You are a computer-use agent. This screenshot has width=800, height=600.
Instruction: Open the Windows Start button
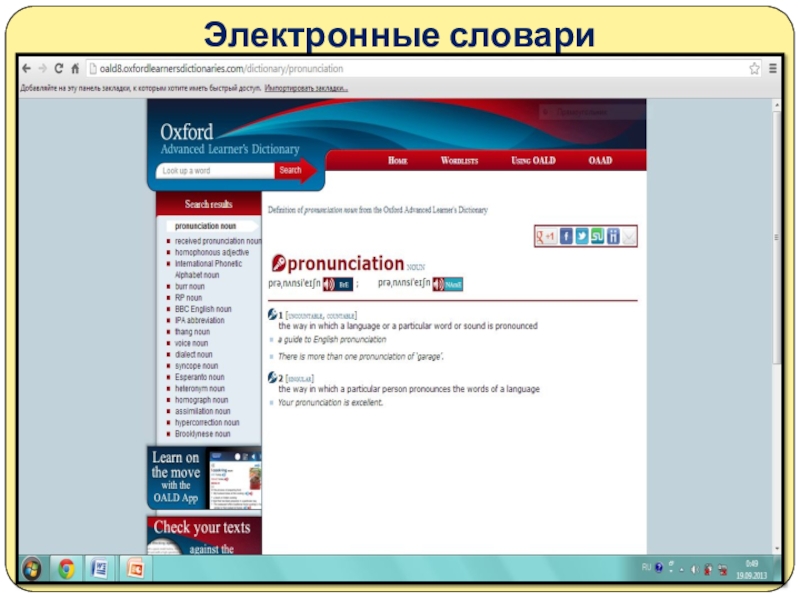click(32, 568)
